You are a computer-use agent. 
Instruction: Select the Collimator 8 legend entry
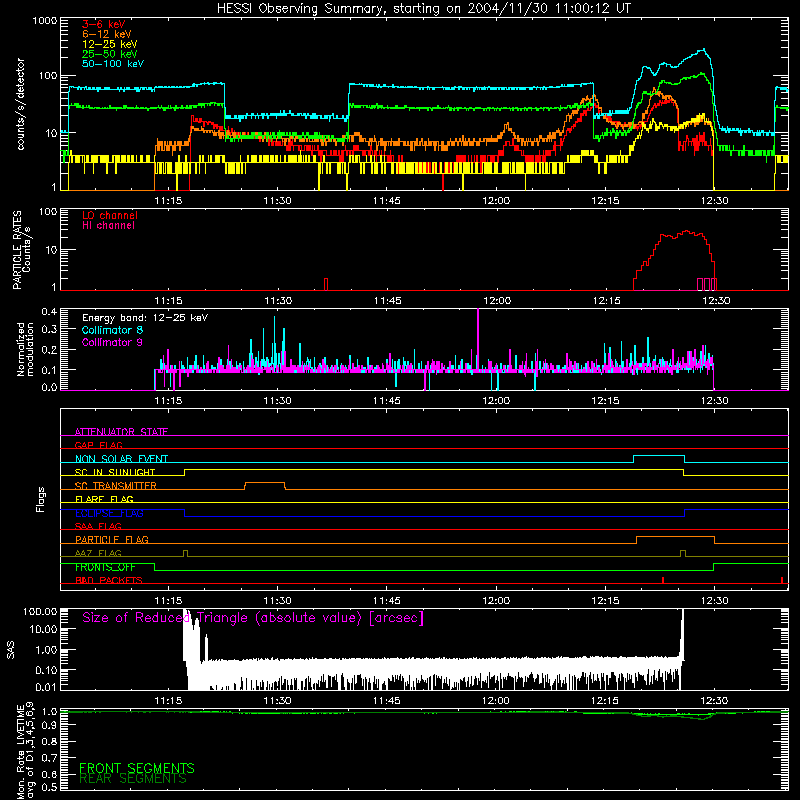pos(112,330)
